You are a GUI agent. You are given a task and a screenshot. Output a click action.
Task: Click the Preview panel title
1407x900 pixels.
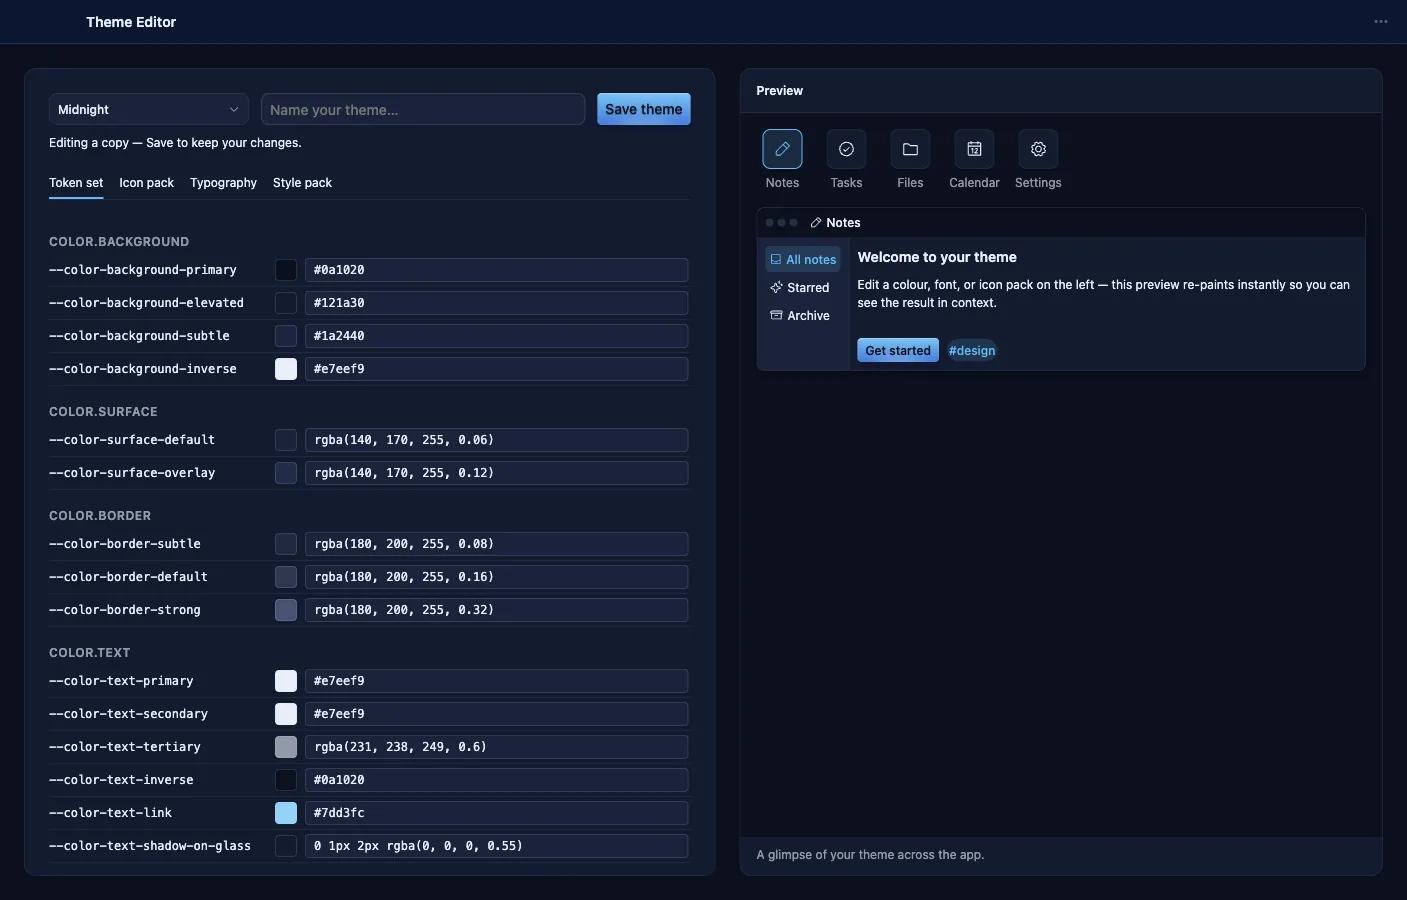[x=780, y=91]
